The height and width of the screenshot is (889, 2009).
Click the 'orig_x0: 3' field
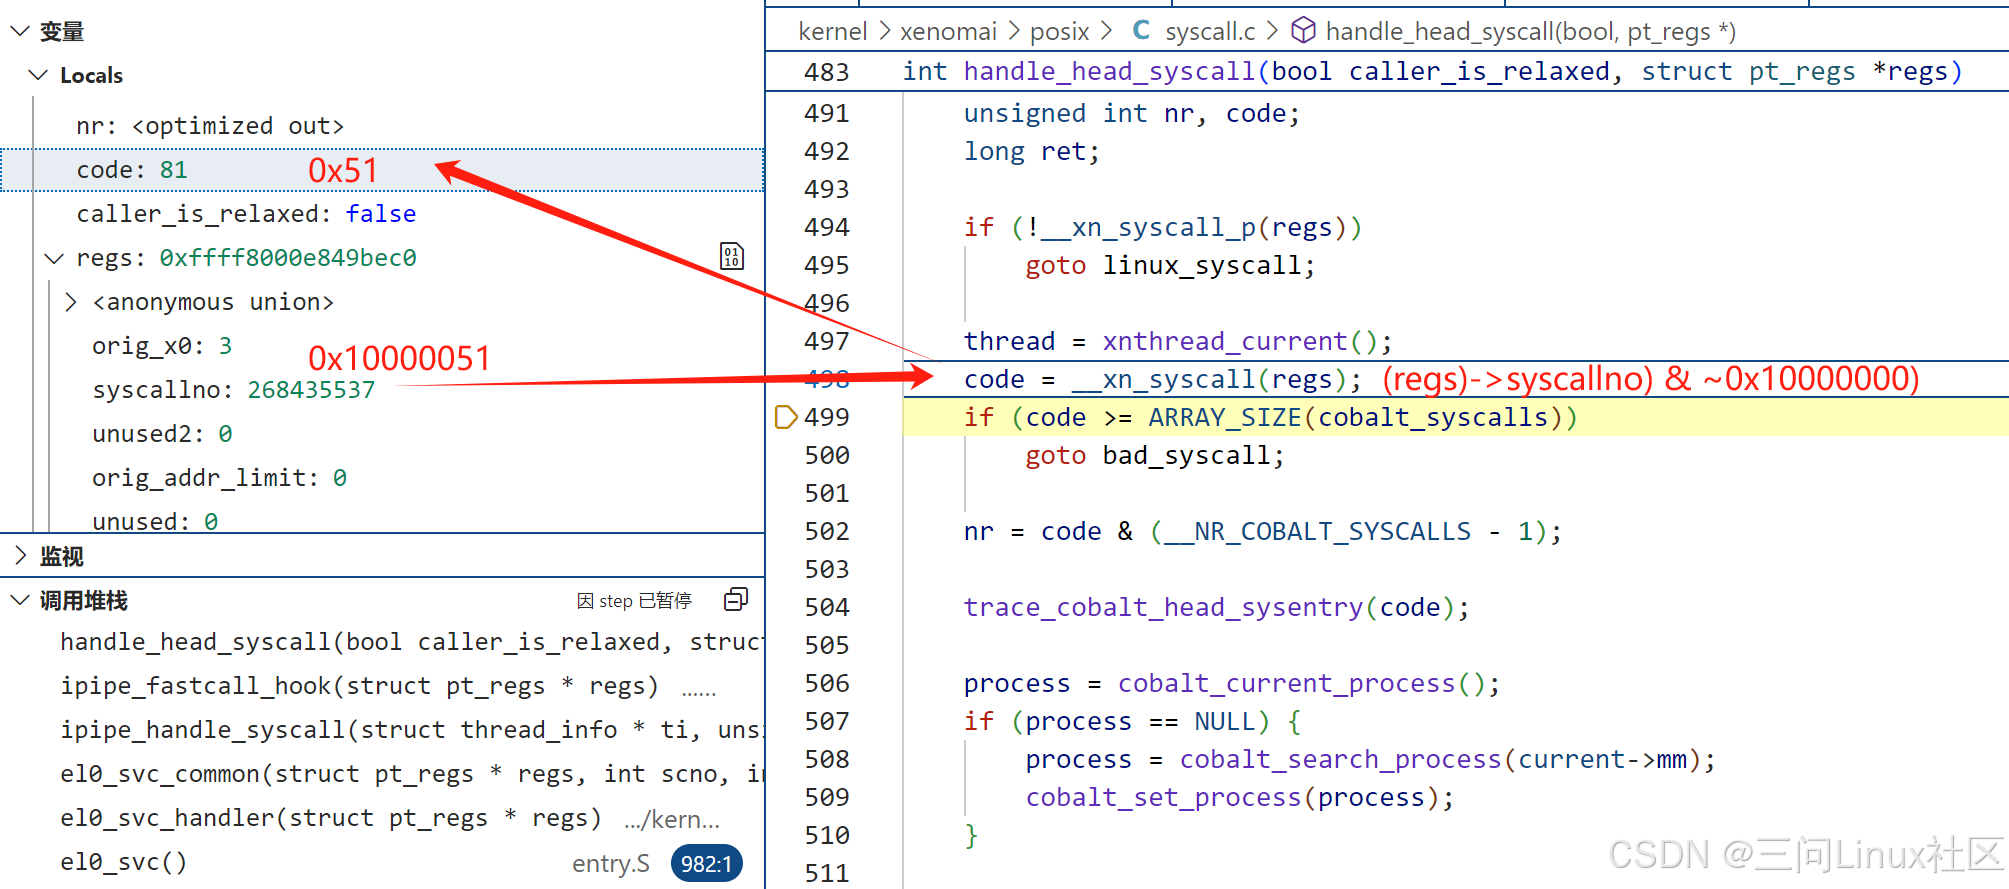[x=162, y=346]
